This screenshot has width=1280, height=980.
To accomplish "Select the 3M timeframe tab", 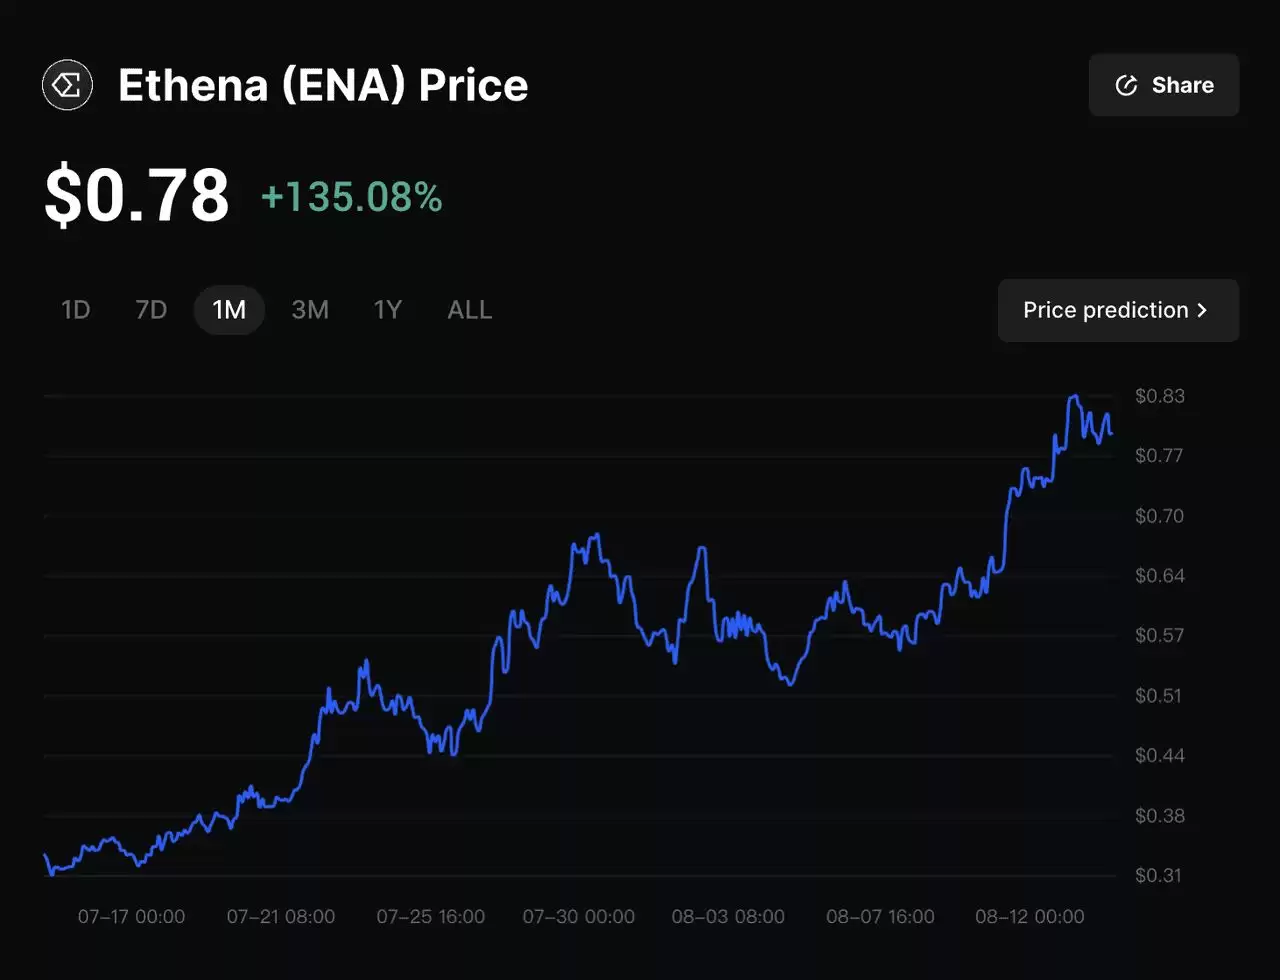I will (310, 310).
